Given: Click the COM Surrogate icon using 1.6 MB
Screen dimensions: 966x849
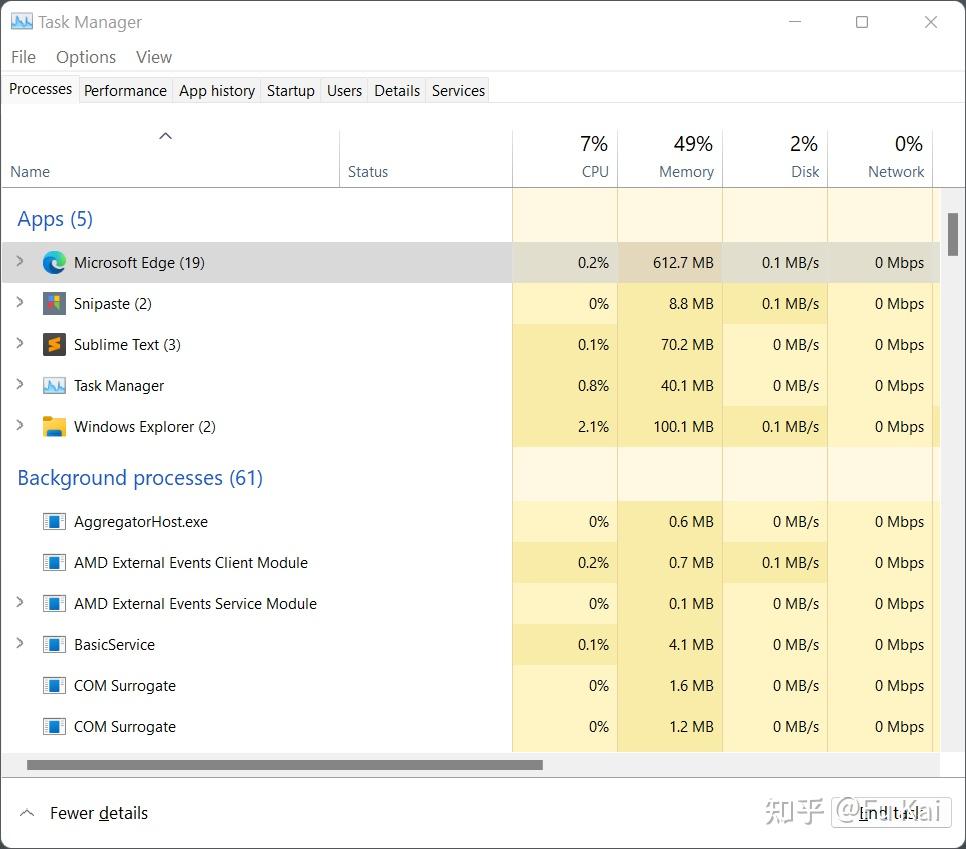Looking at the screenshot, I should pos(54,686).
